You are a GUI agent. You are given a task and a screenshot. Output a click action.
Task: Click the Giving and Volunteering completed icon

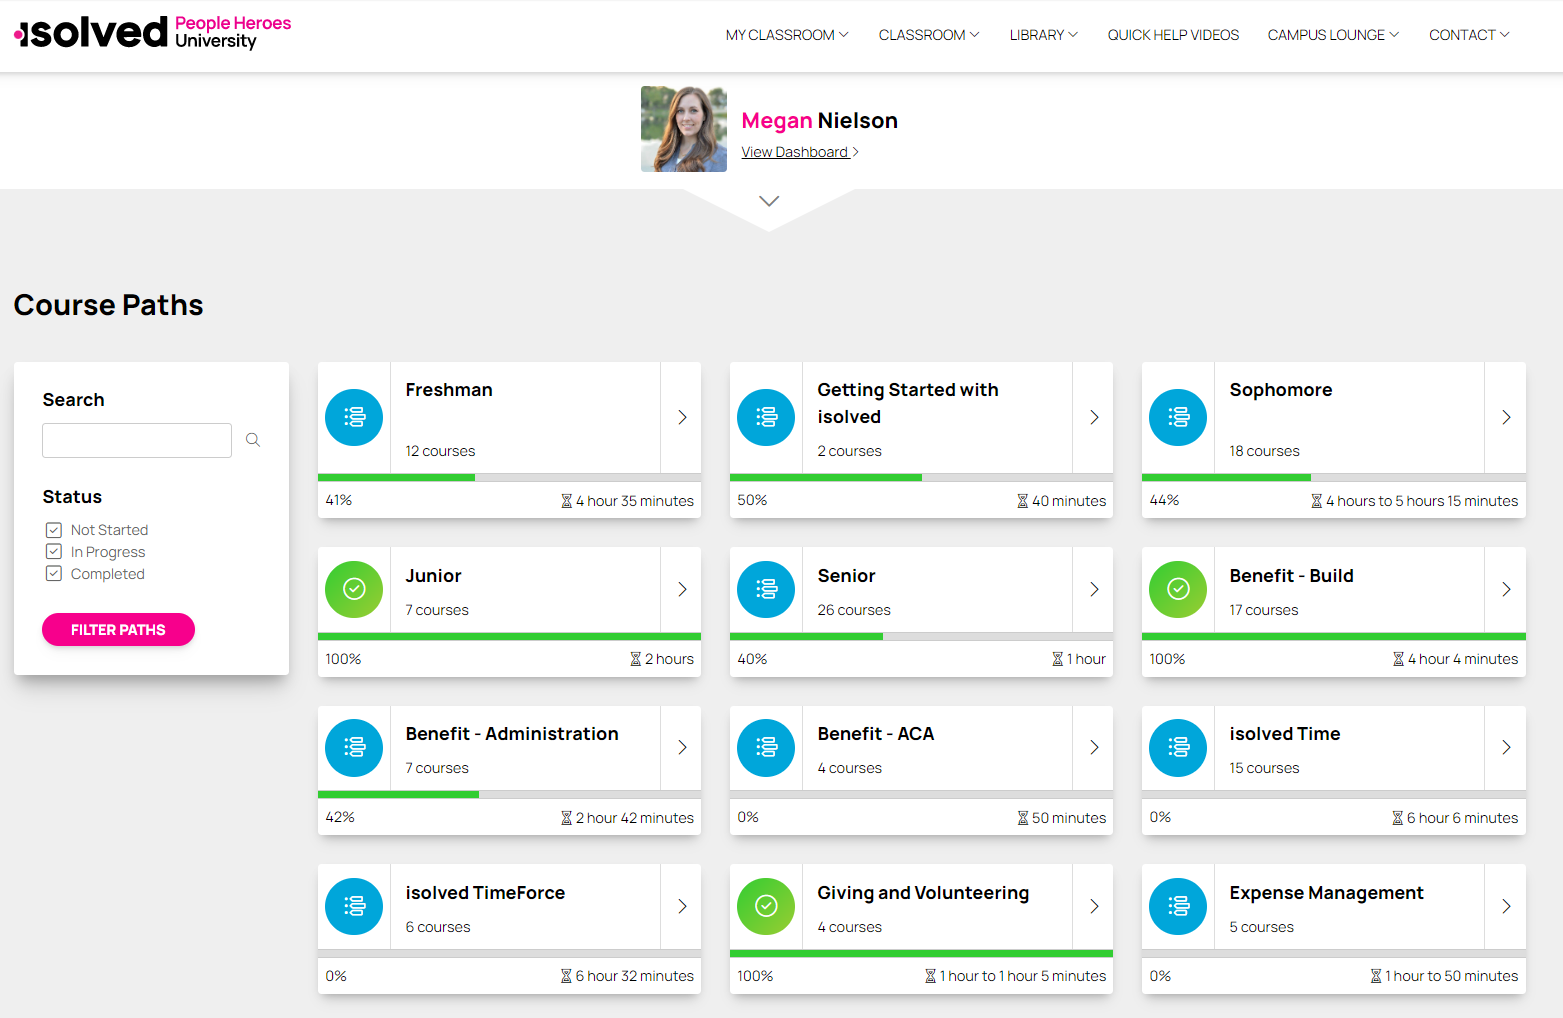click(x=766, y=906)
